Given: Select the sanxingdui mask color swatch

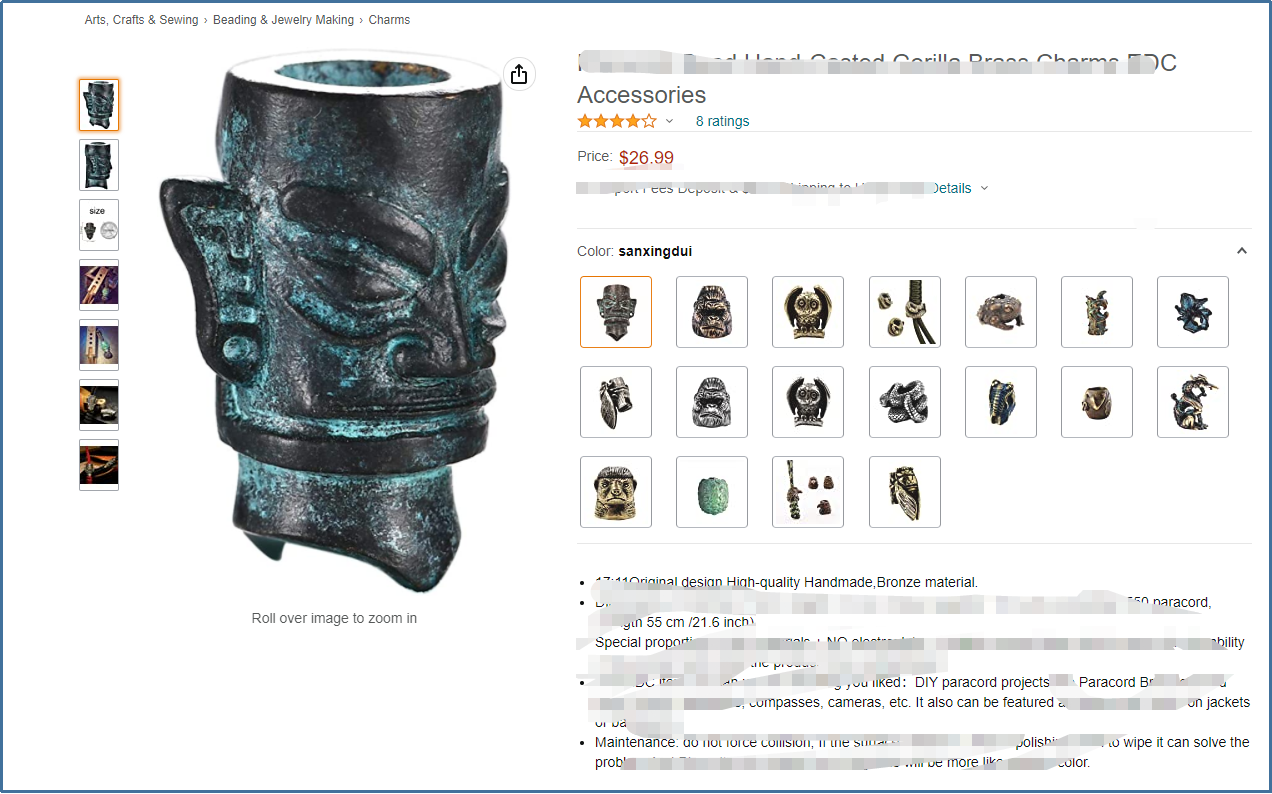Looking at the screenshot, I should [x=616, y=312].
